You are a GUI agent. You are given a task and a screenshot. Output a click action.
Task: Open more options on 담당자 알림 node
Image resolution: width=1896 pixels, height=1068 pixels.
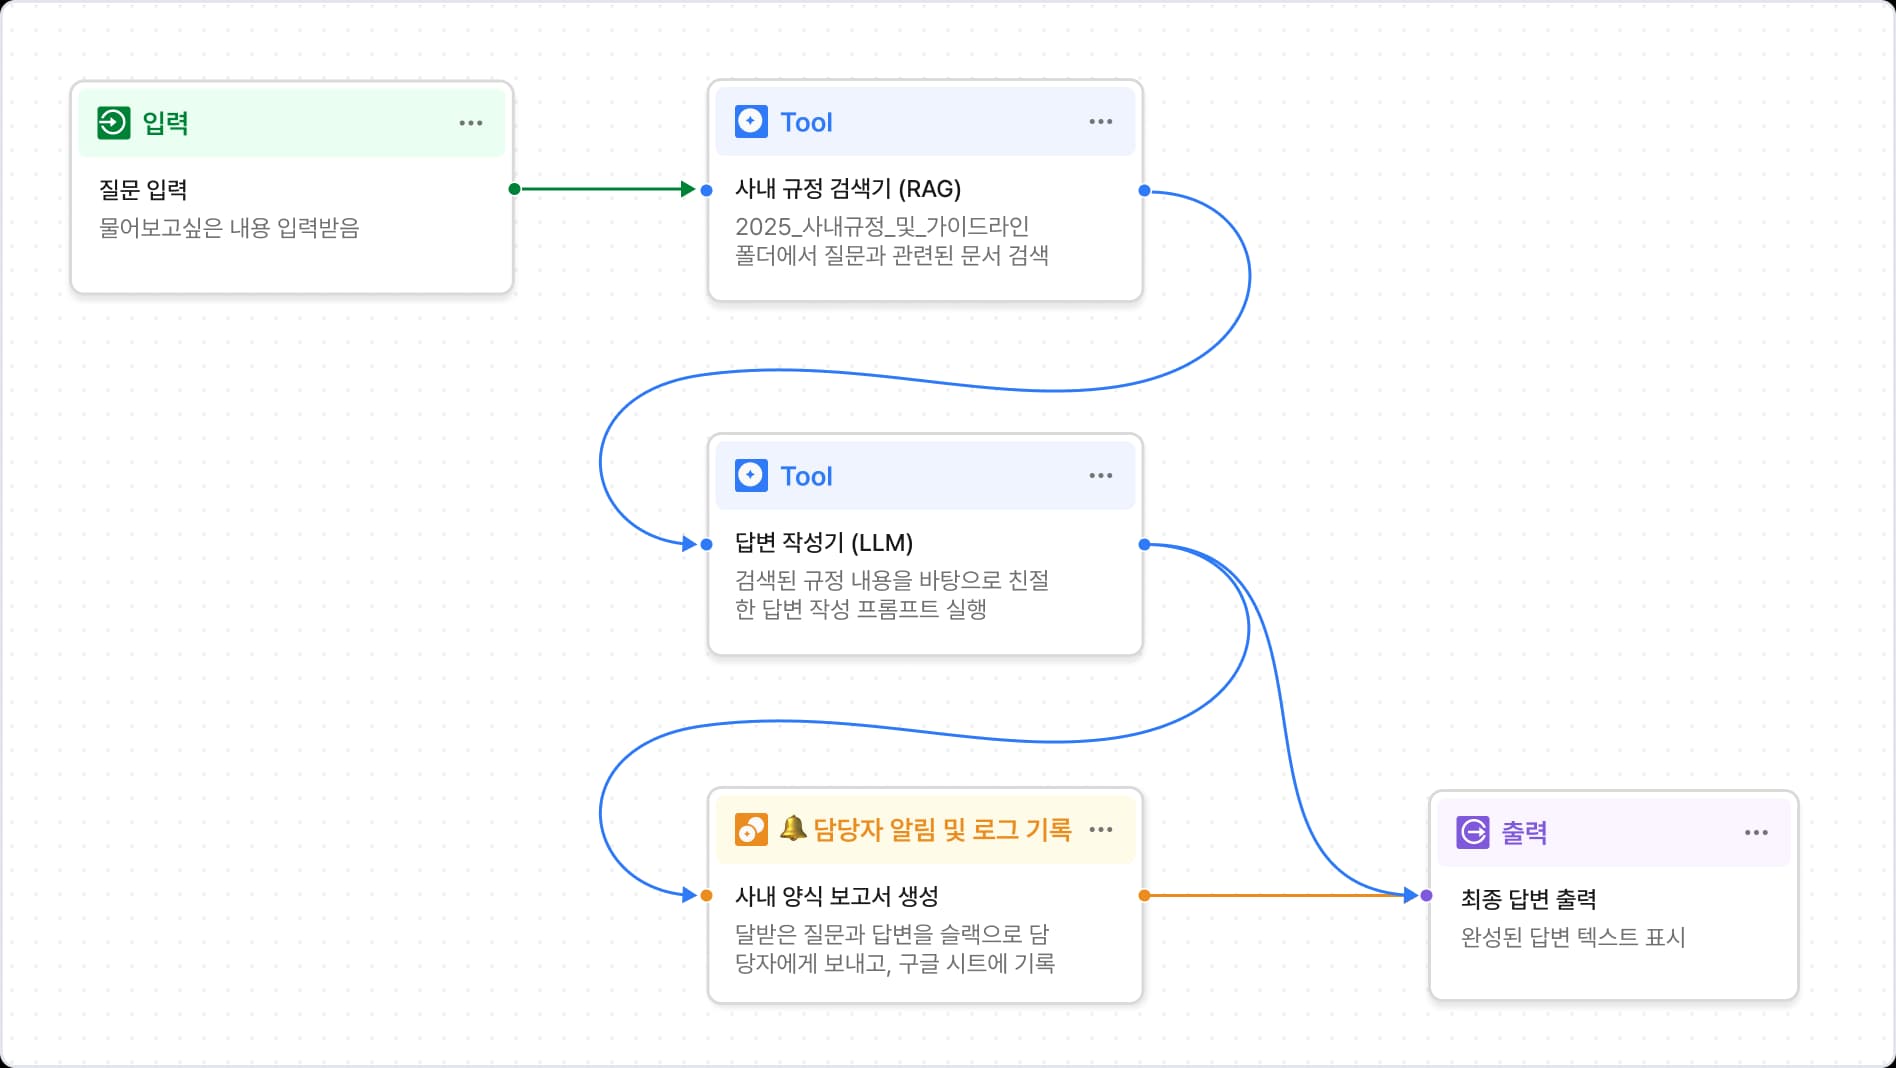(x=1100, y=830)
